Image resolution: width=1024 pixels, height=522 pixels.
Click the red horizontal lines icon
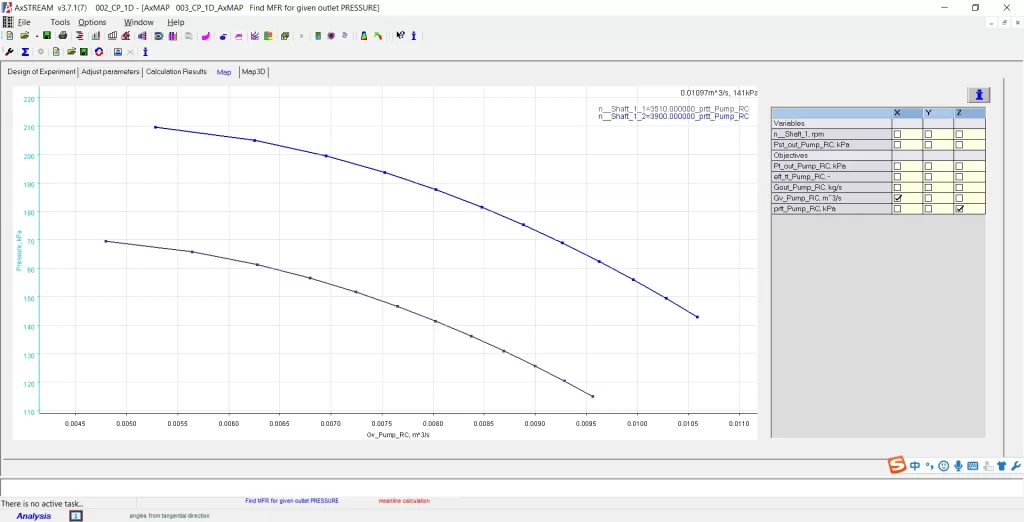click(80, 35)
